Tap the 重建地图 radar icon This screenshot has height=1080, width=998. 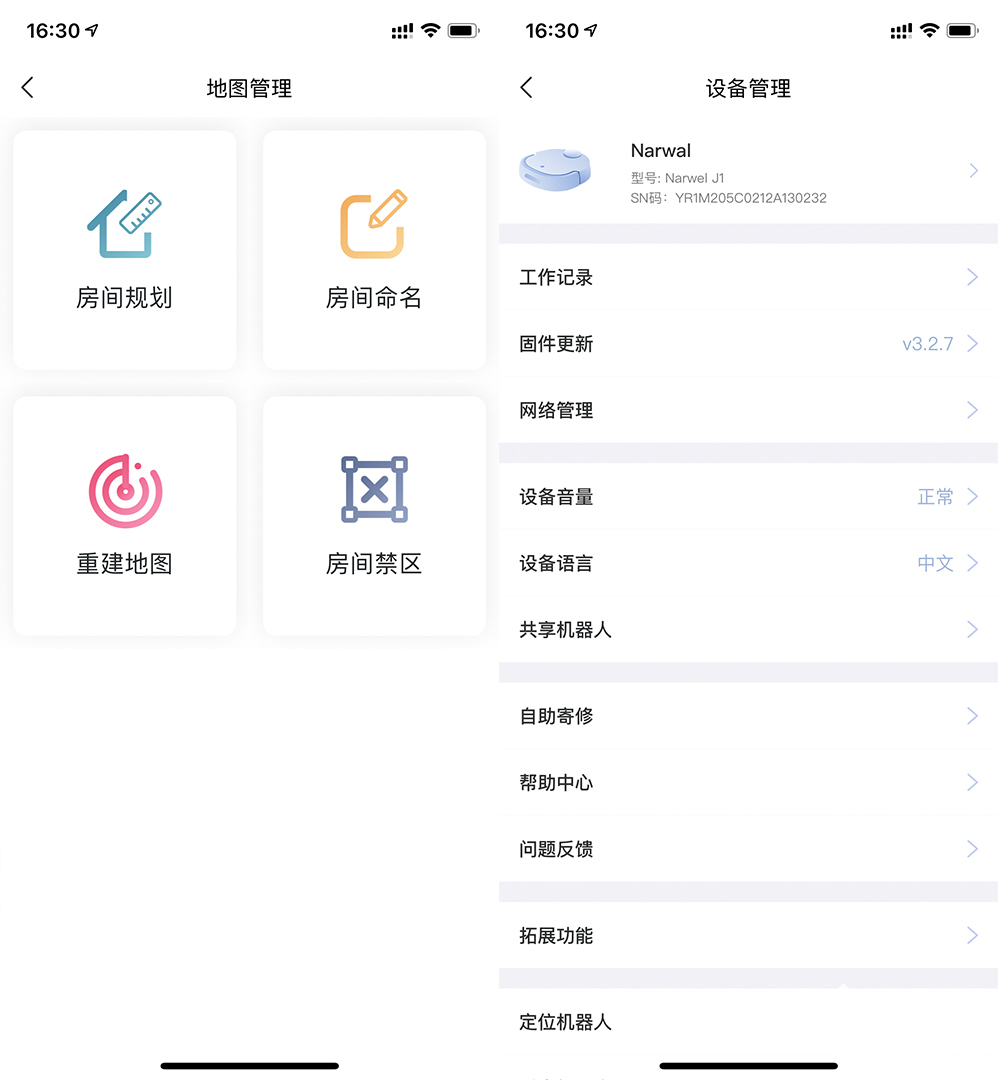(124, 491)
